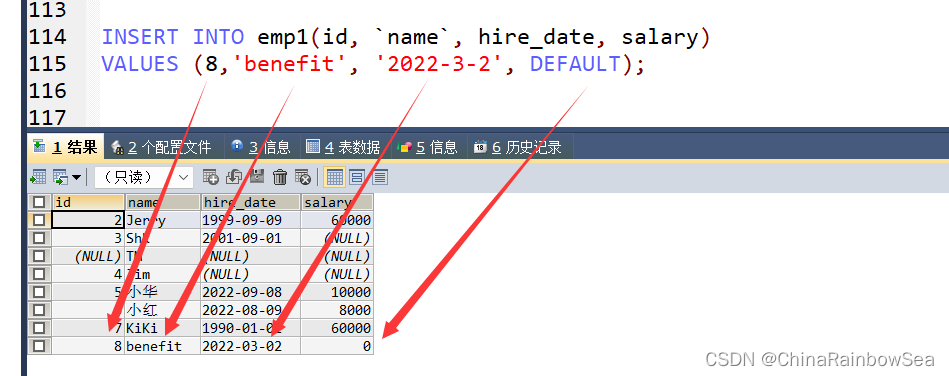Image resolution: width=949 pixels, height=376 pixels.
Task: Toggle the select-all checkbox in grid header
Action: point(39,202)
